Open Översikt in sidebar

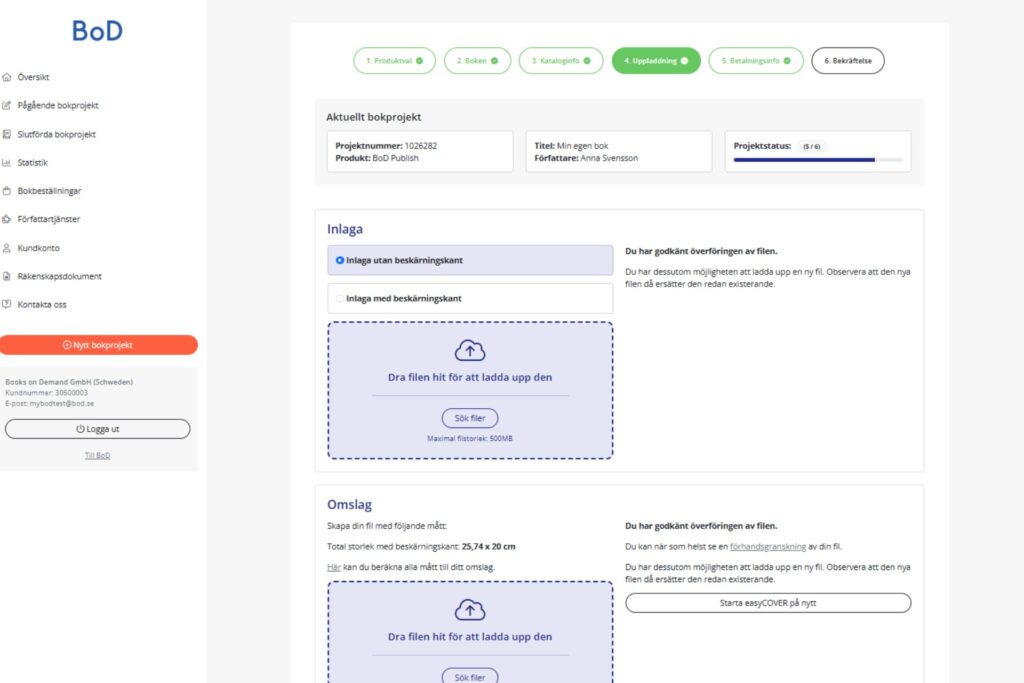coord(33,77)
